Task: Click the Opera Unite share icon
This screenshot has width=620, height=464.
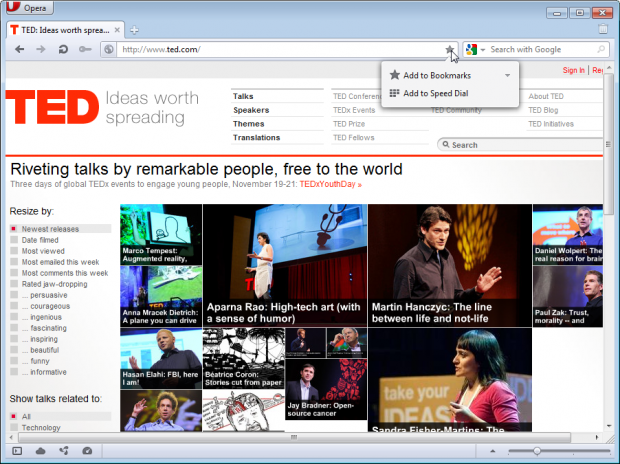Action: click(64, 451)
